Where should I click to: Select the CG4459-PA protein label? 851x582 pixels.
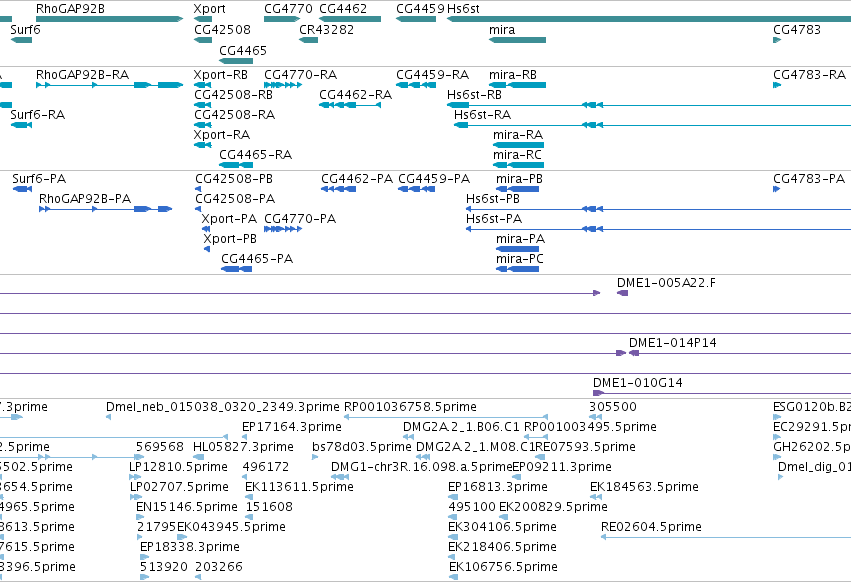click(434, 179)
